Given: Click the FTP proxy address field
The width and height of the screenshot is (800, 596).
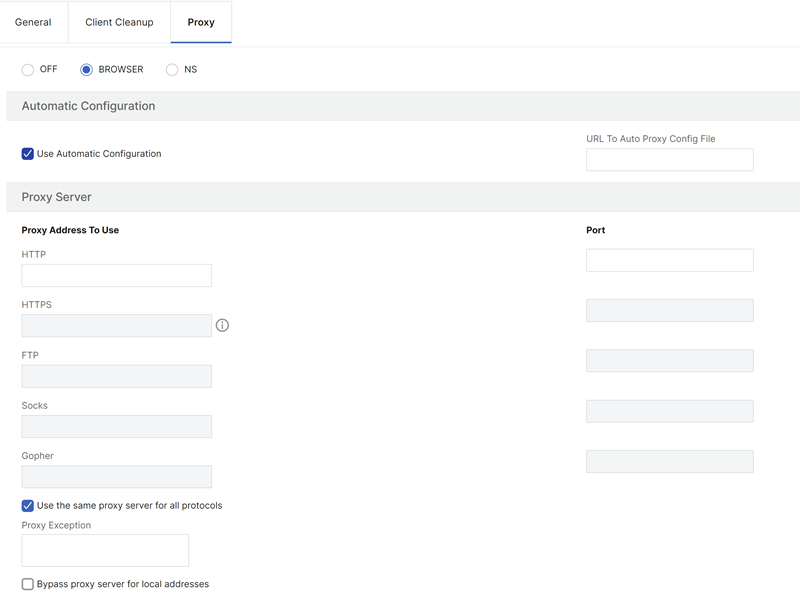Looking at the screenshot, I should (x=116, y=376).
